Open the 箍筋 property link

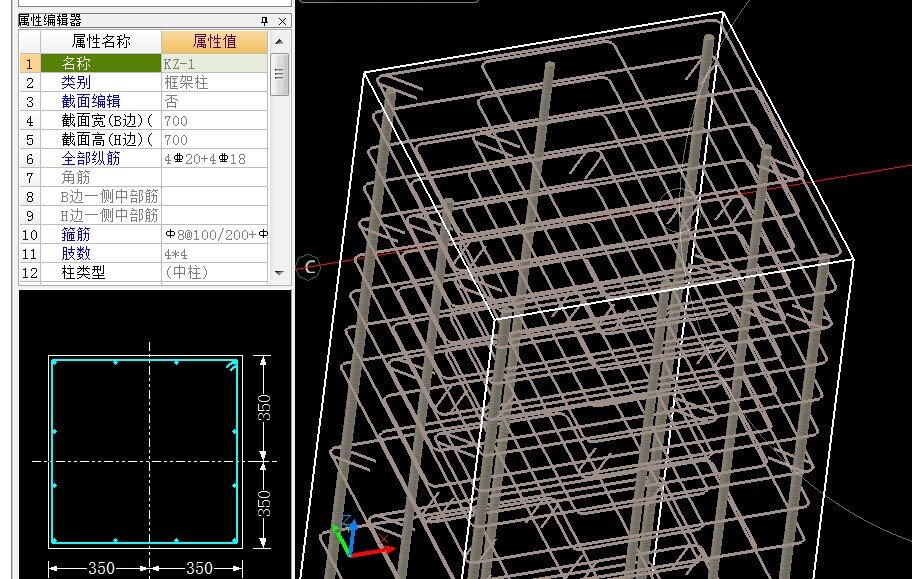point(76,235)
